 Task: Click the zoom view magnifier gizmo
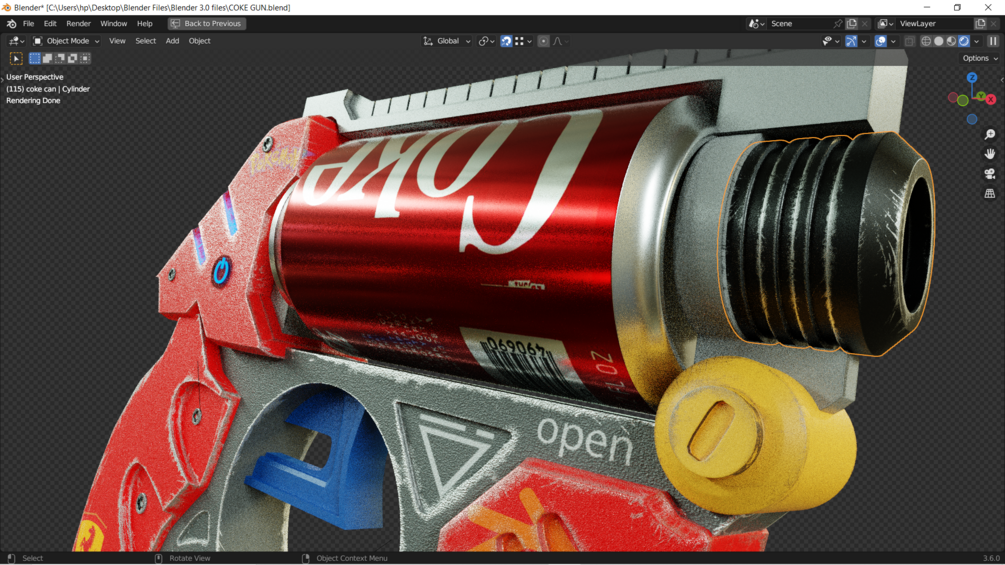point(990,135)
